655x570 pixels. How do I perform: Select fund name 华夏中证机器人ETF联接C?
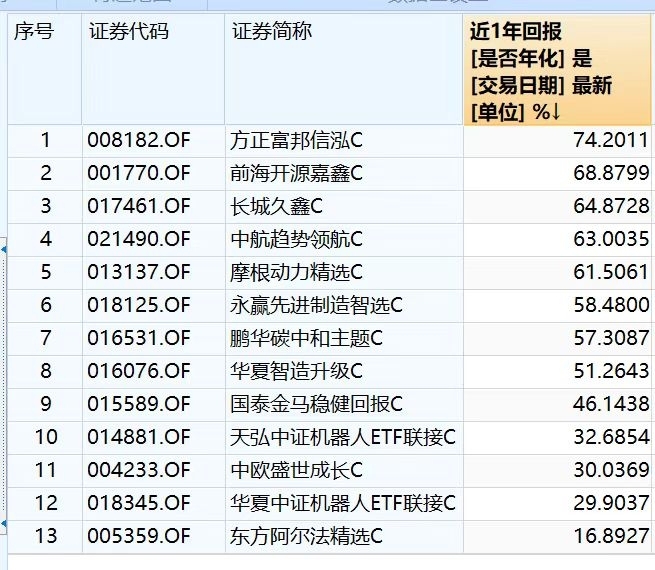pyautogui.click(x=343, y=504)
